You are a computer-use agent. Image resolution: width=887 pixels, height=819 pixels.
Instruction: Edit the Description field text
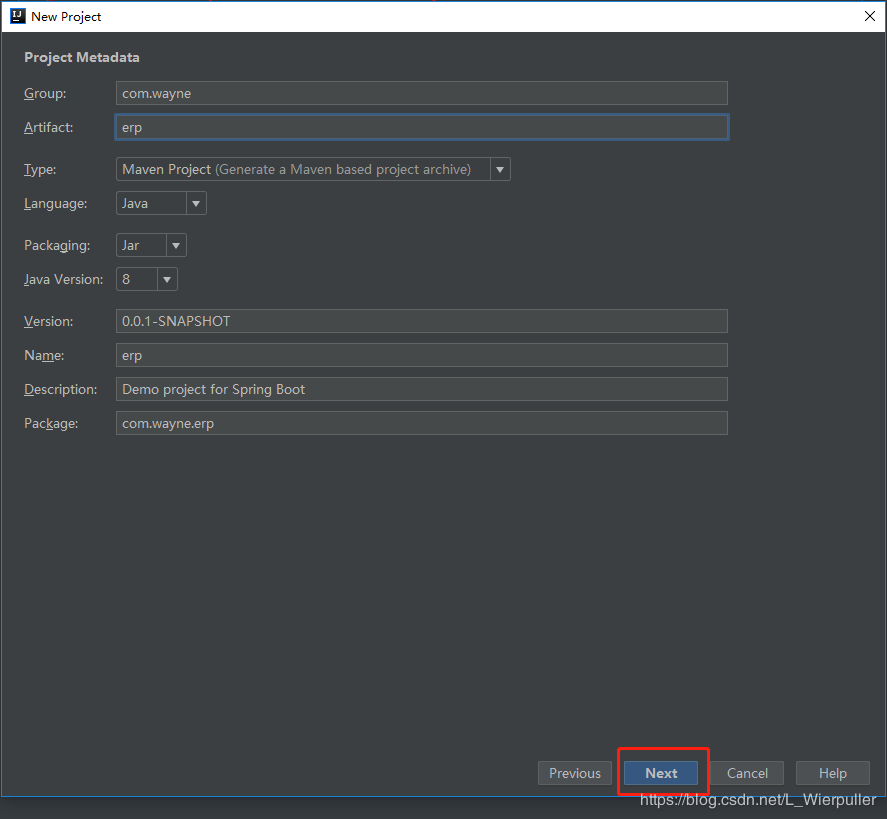click(x=421, y=389)
